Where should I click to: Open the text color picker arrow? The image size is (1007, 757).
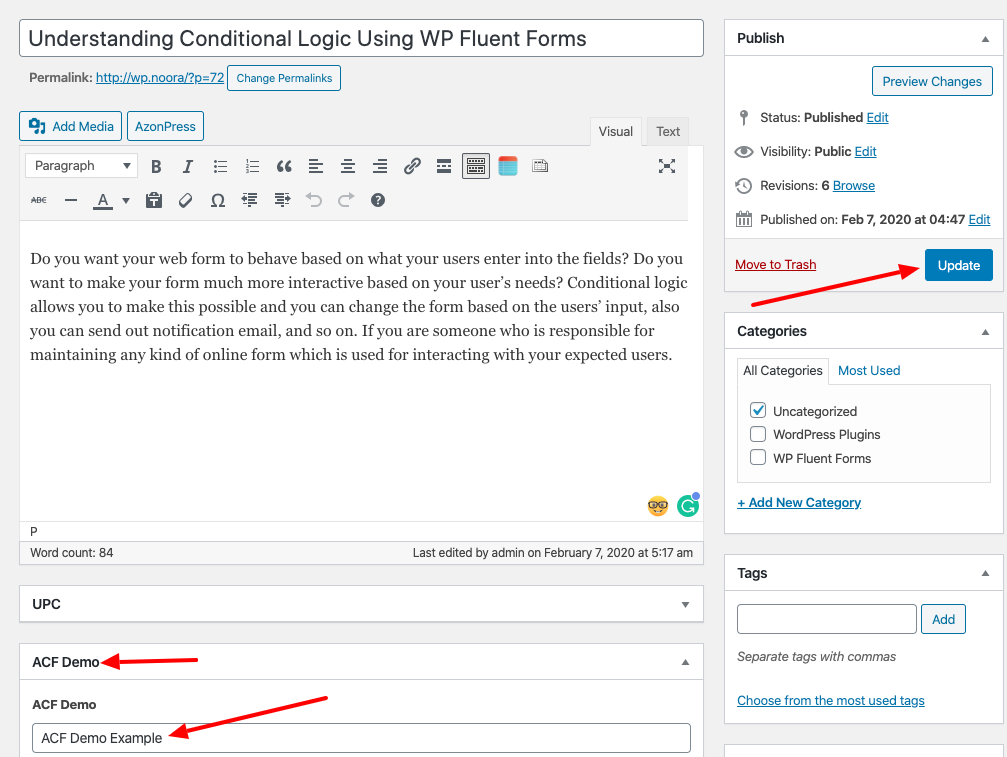(126, 200)
